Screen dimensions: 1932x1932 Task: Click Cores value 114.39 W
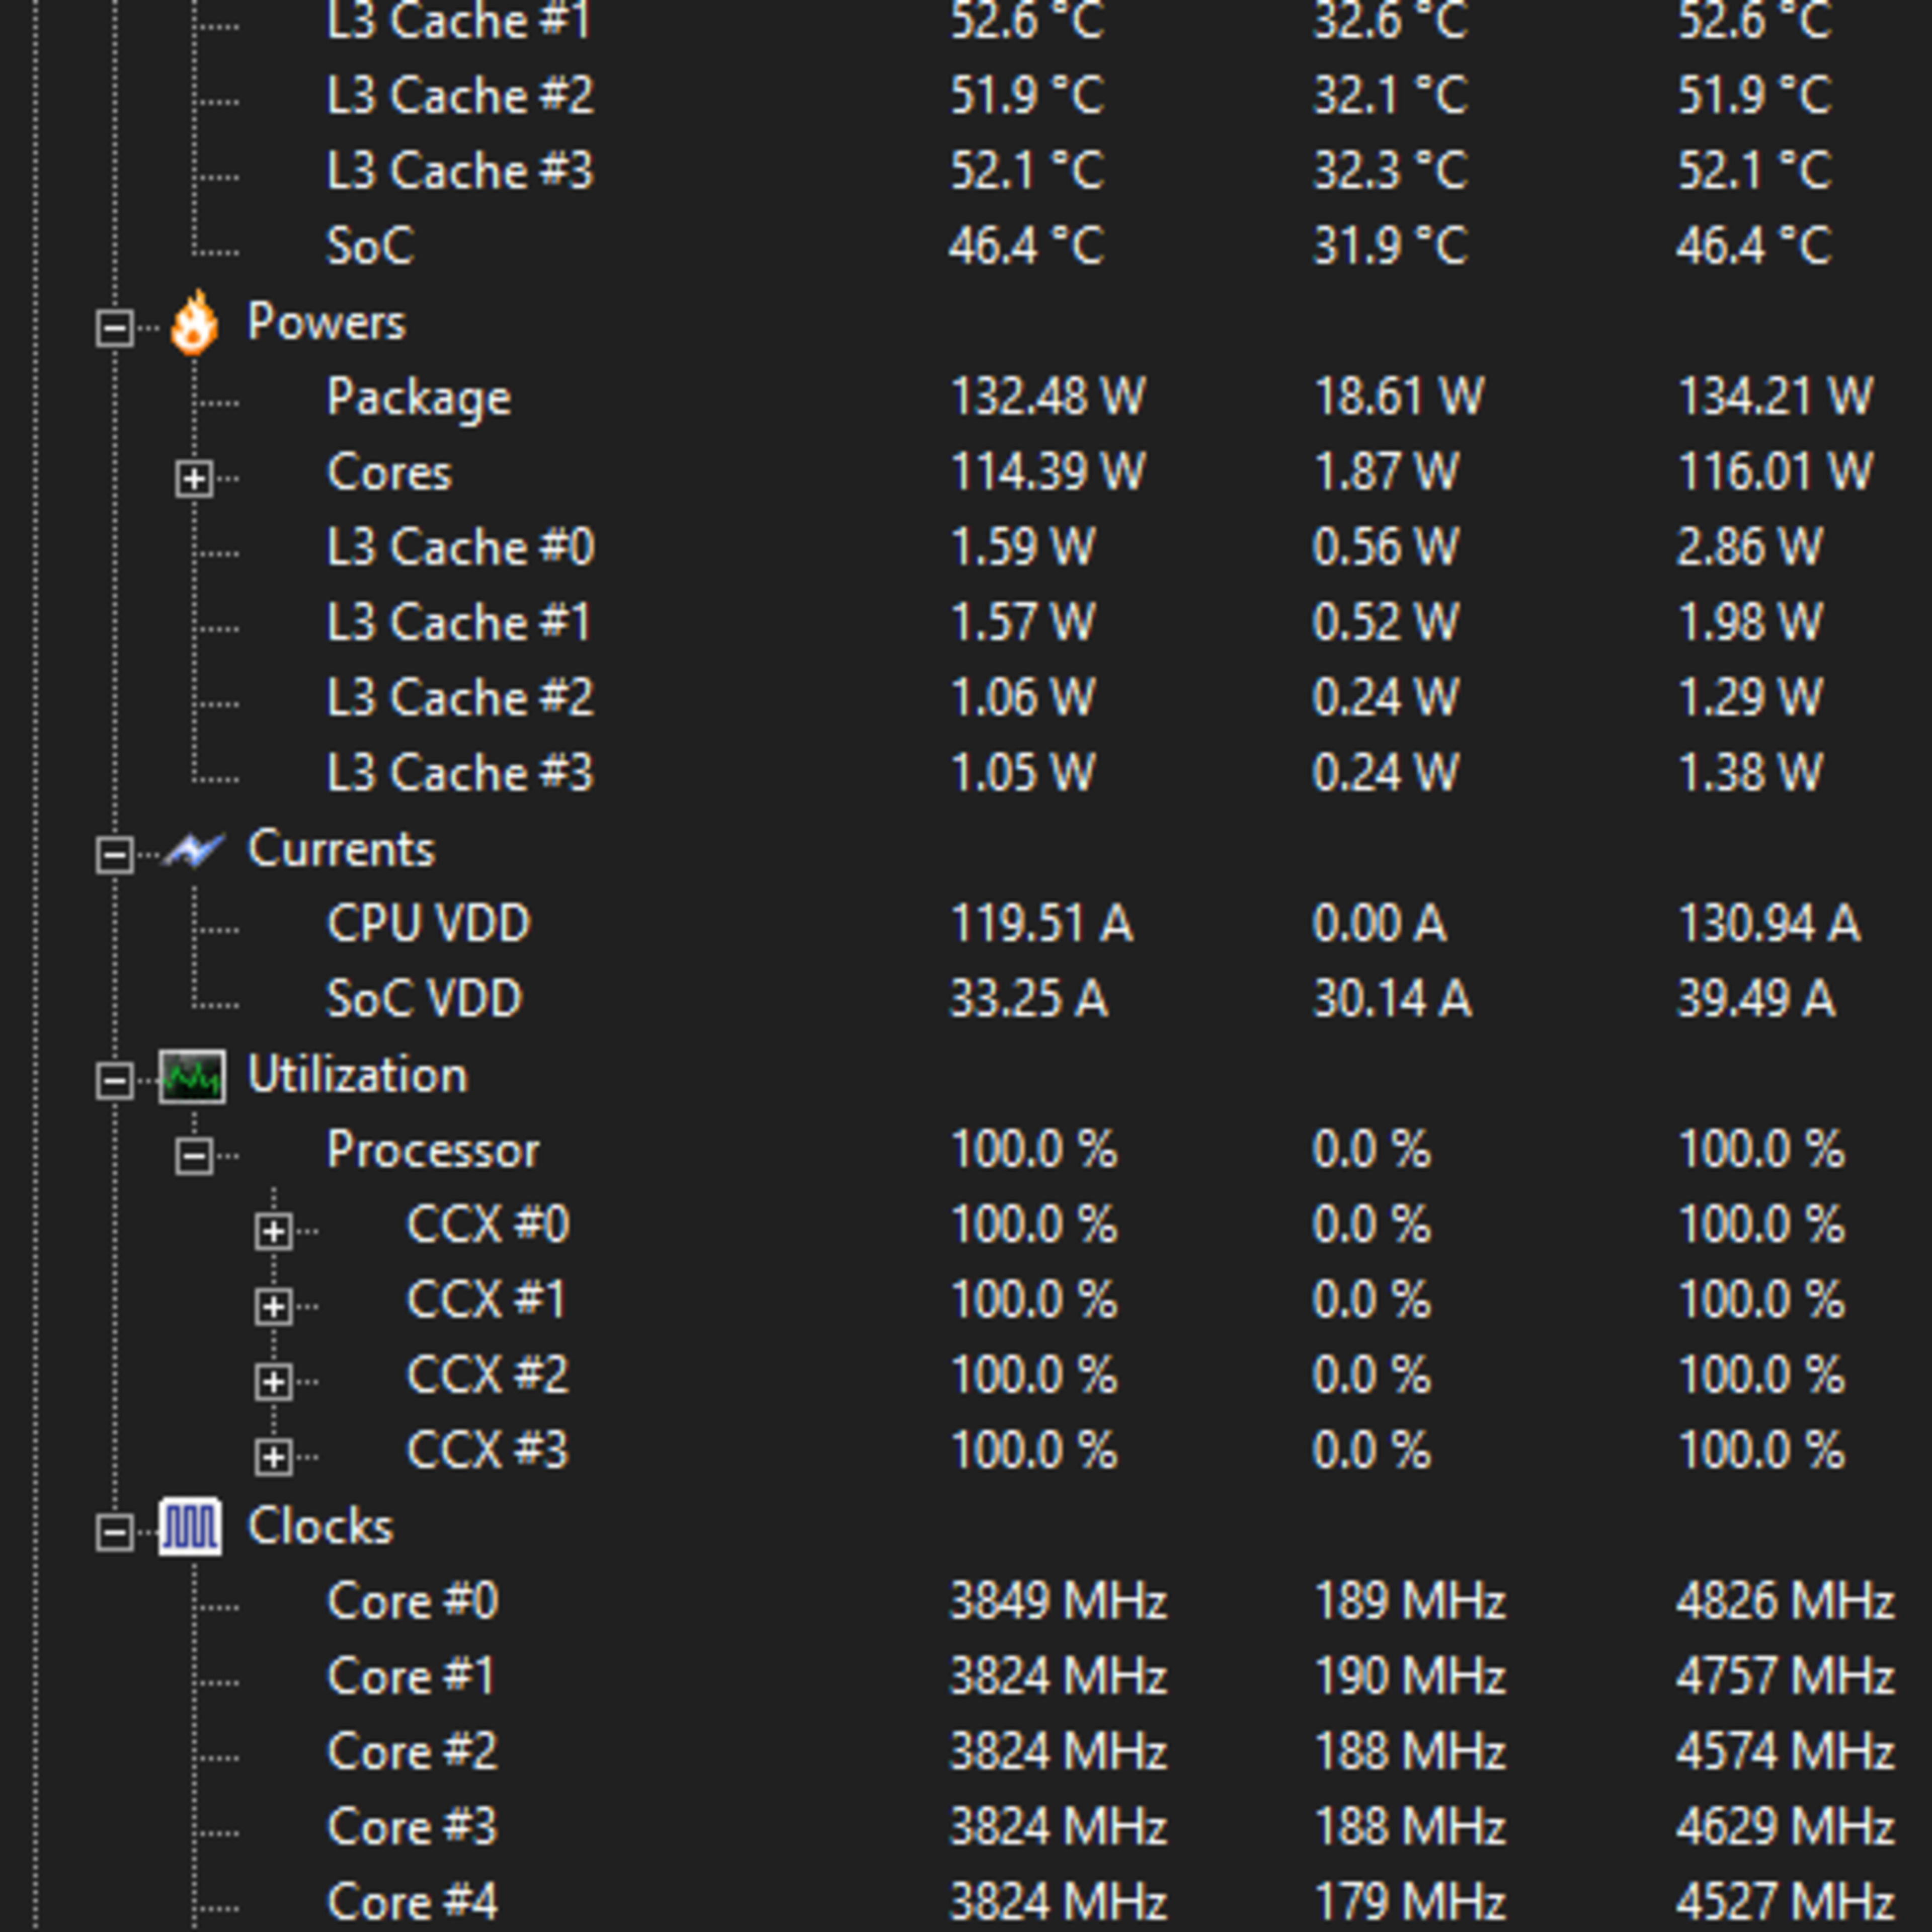[x=1047, y=472]
